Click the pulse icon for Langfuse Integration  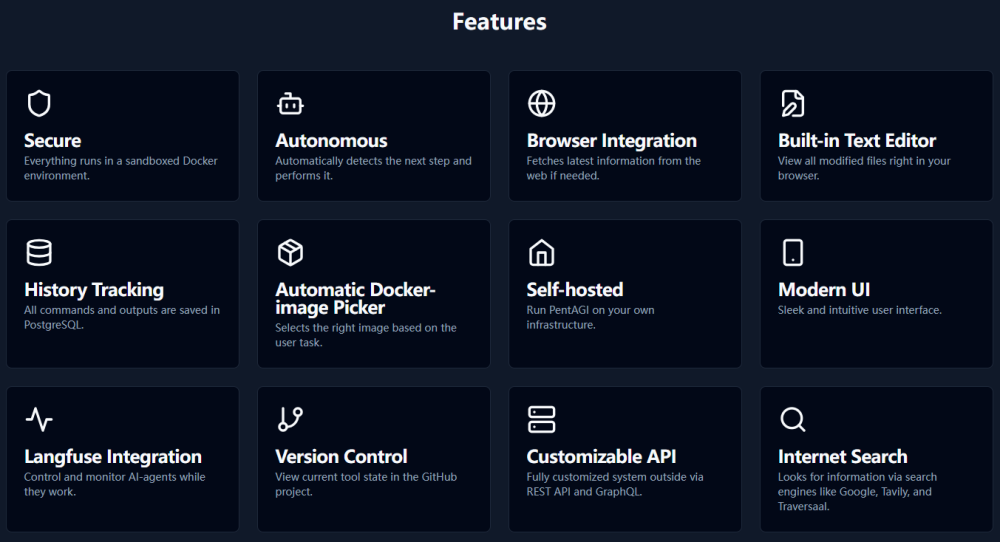click(39, 420)
